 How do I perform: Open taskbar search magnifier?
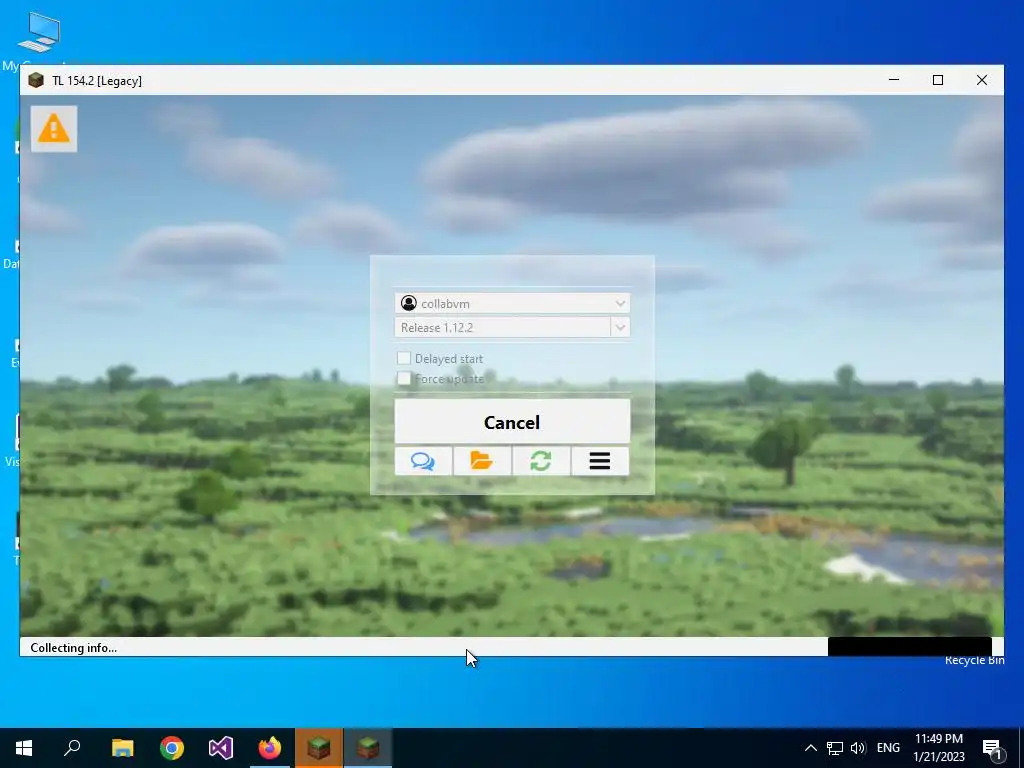pos(72,748)
